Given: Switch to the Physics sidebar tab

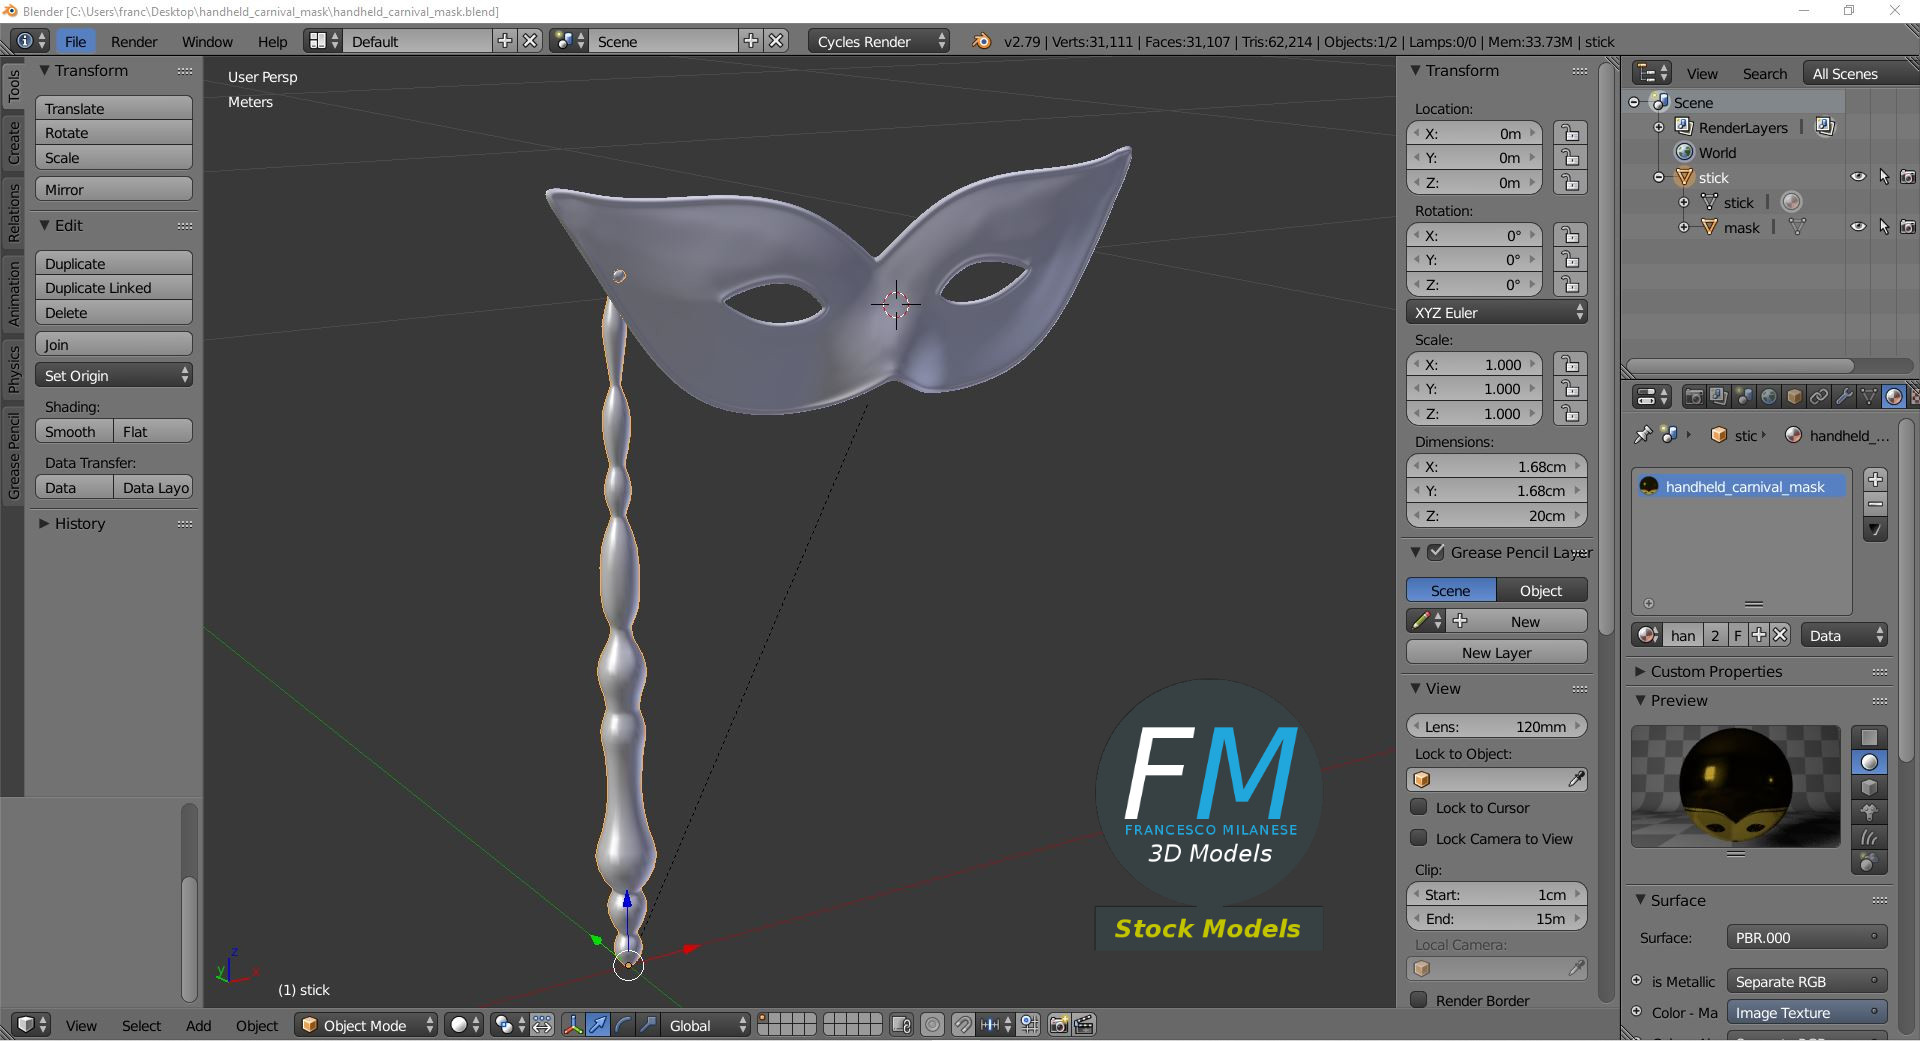Looking at the screenshot, I should (14, 369).
